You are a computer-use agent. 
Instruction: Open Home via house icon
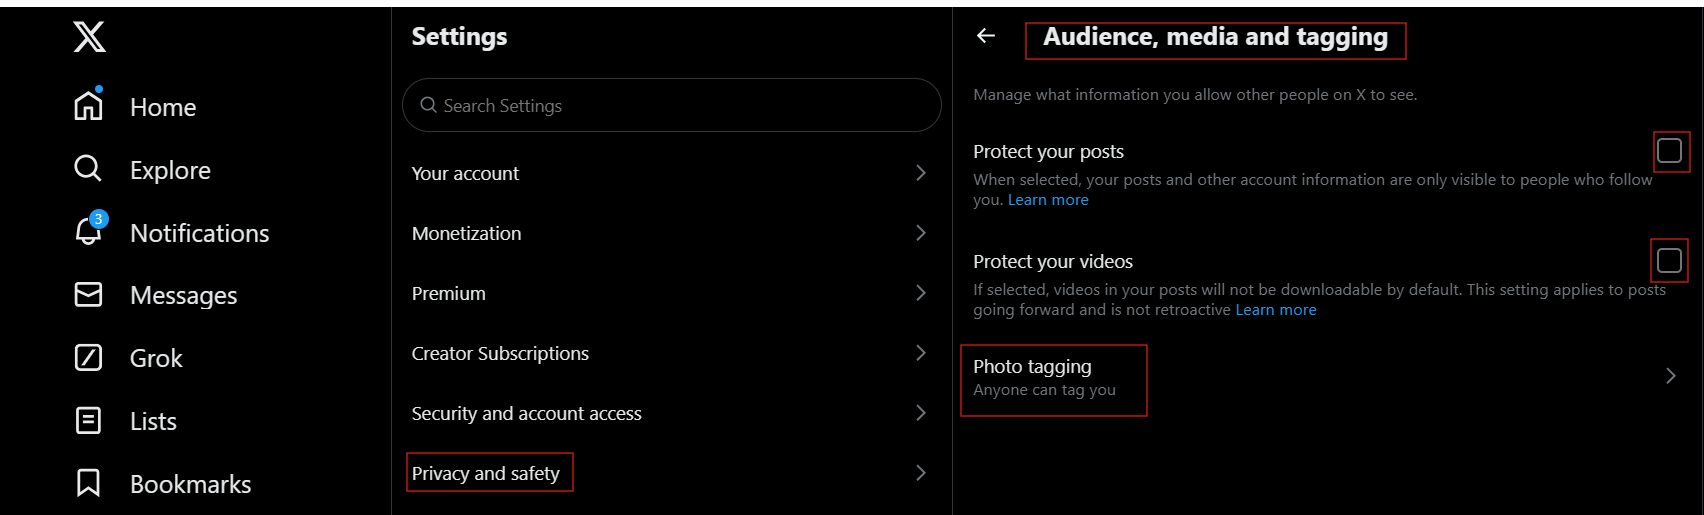89,105
